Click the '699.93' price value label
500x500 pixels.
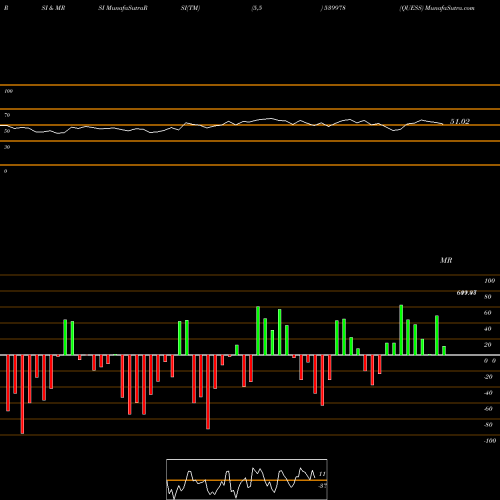466,293
